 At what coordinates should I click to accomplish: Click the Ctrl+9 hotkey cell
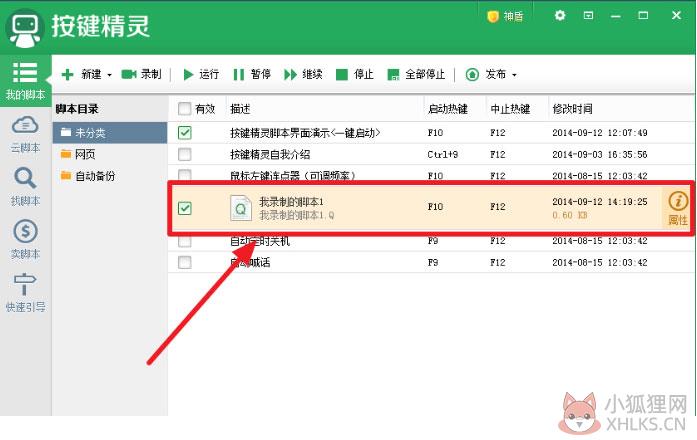click(442, 154)
